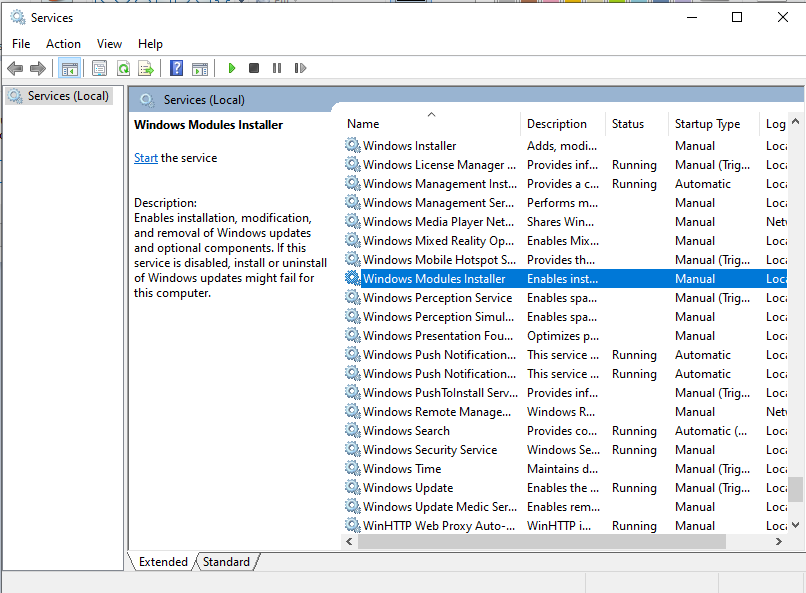Viewport: 806px width, 593px height.
Task: Click Running status of Windows Update
Action: (634, 488)
